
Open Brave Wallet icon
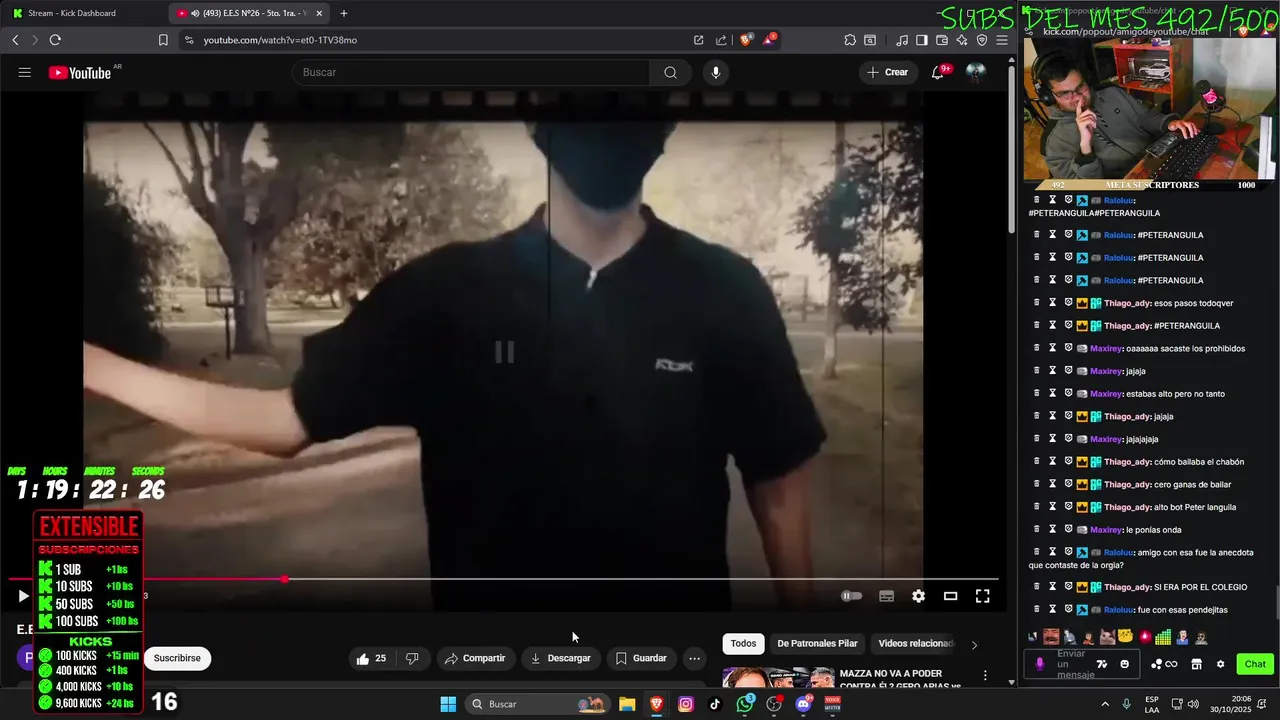click(x=942, y=40)
